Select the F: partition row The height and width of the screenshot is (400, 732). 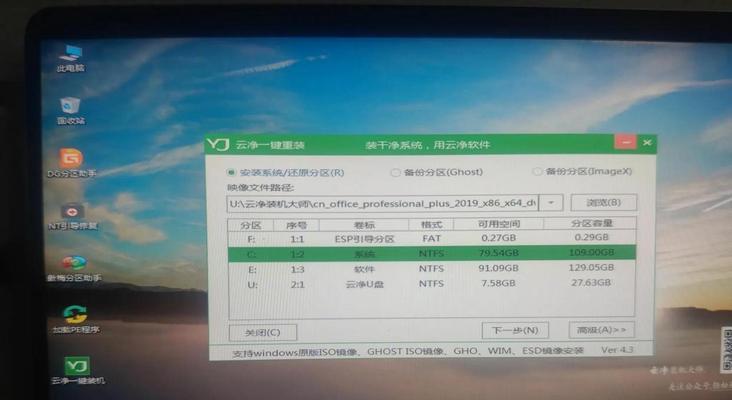432,239
